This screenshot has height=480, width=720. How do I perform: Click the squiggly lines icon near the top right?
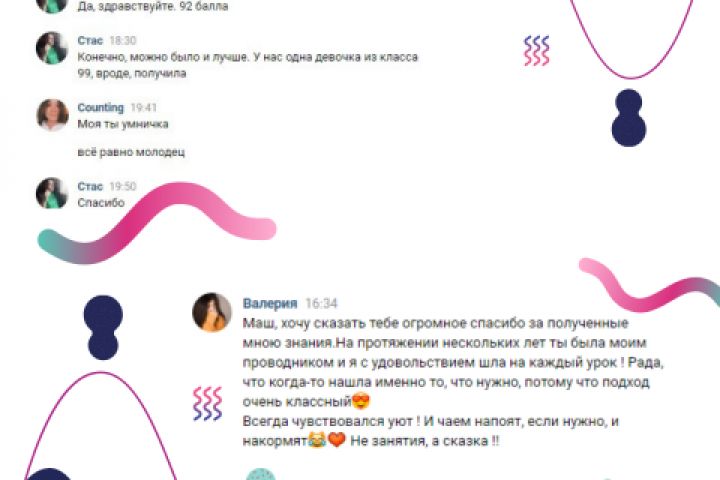pyautogui.click(x=537, y=51)
